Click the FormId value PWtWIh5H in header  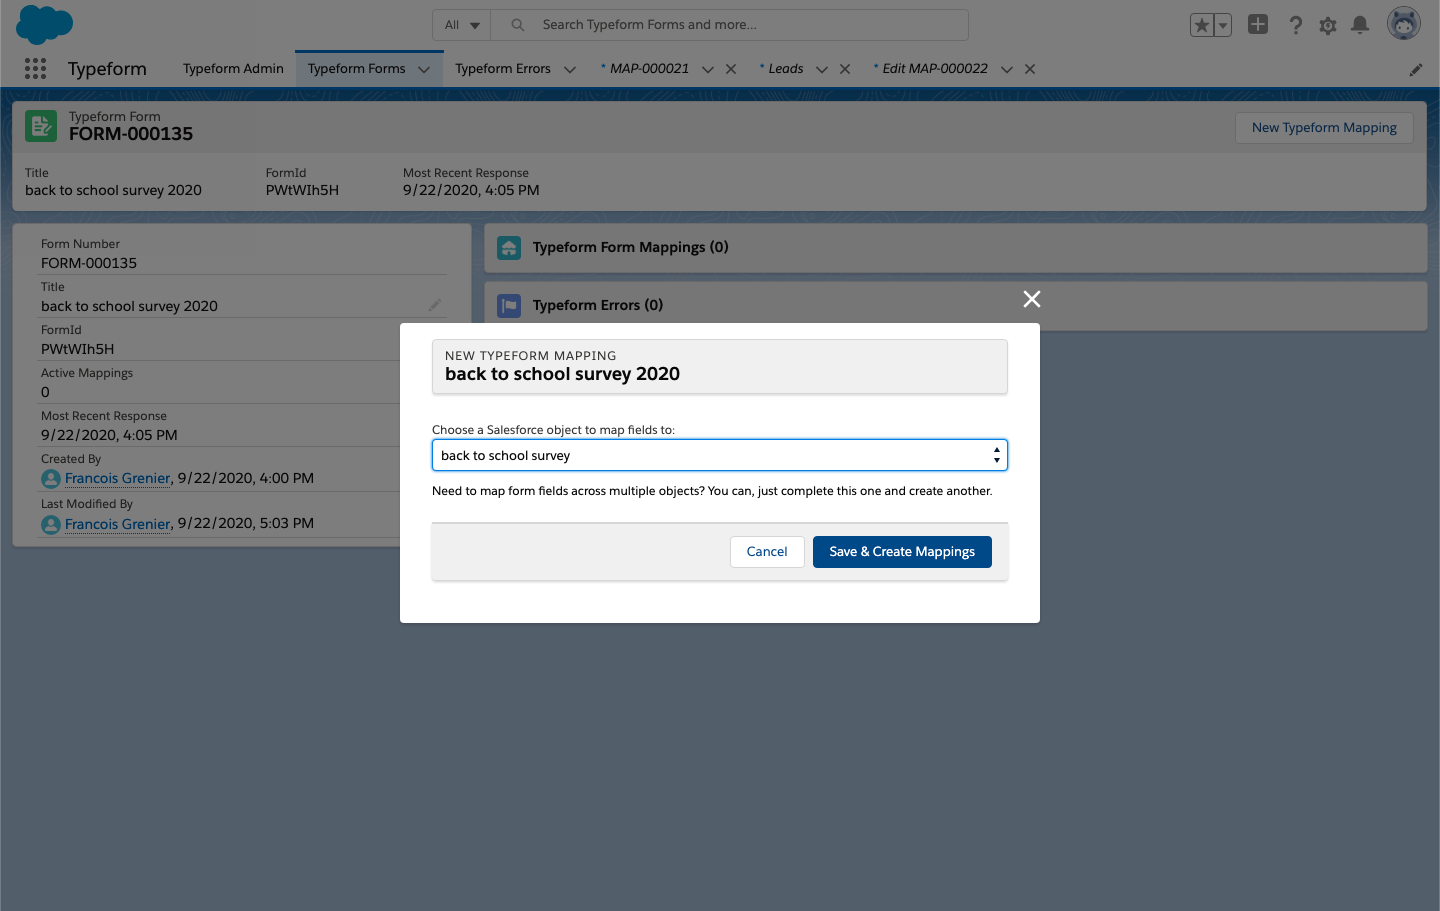pyautogui.click(x=302, y=190)
